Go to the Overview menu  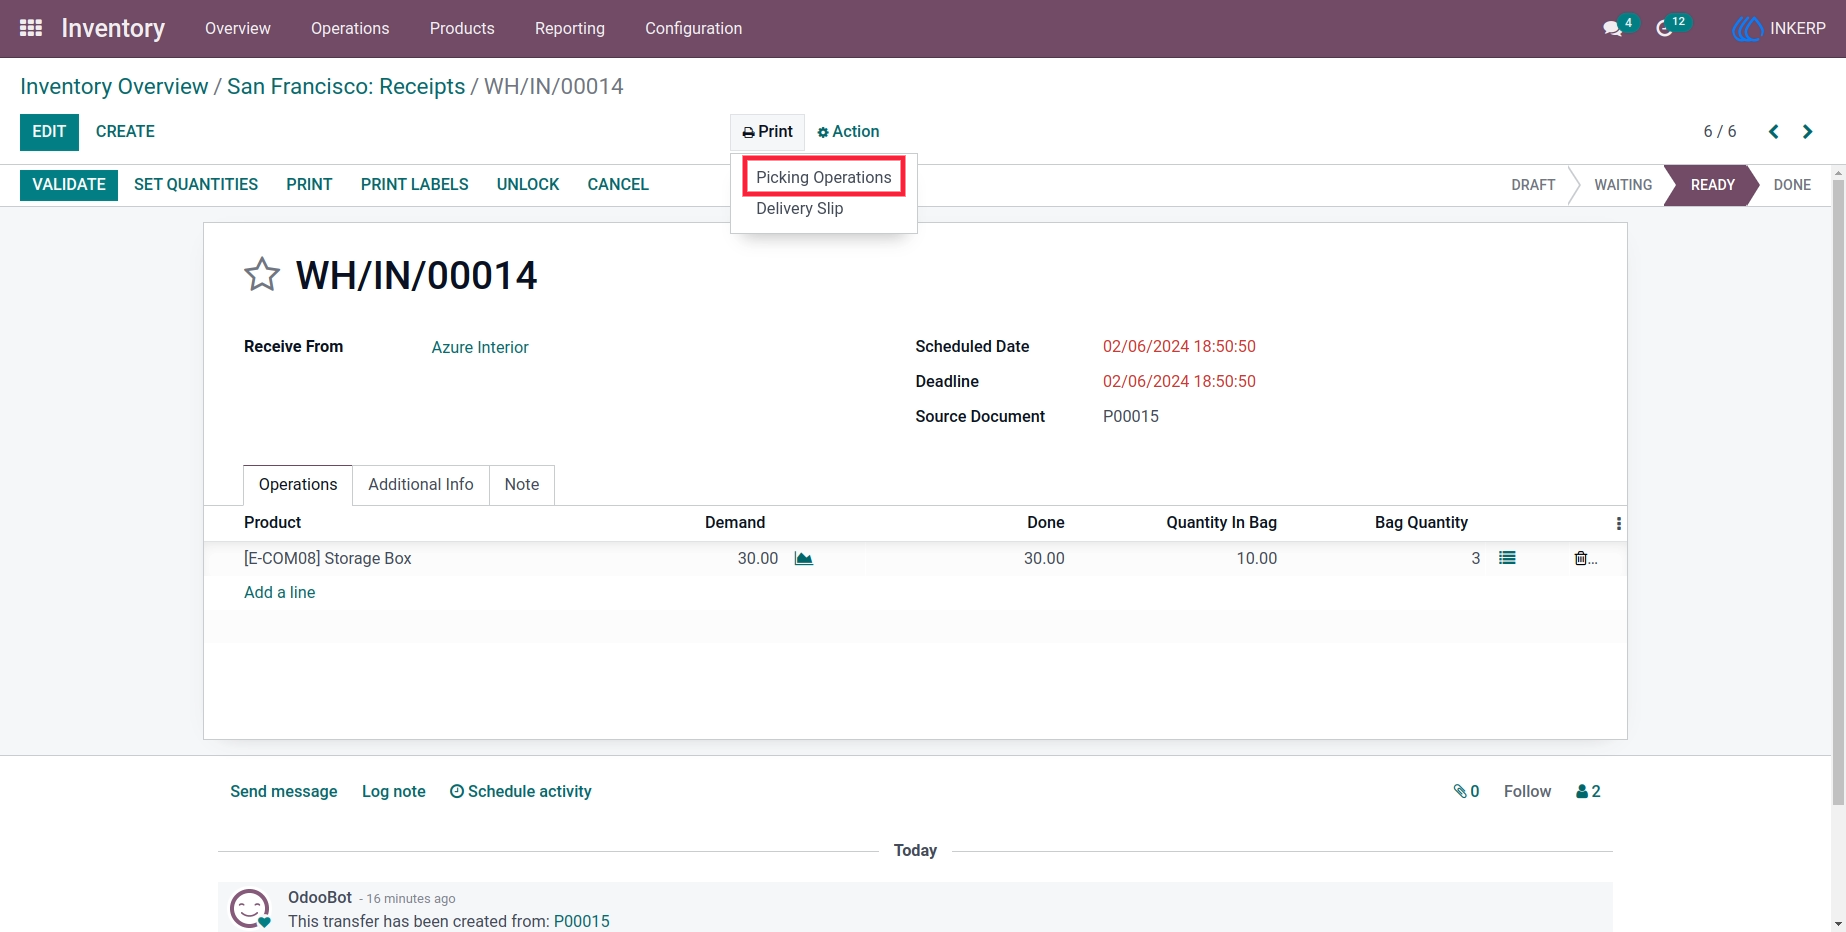click(x=238, y=28)
